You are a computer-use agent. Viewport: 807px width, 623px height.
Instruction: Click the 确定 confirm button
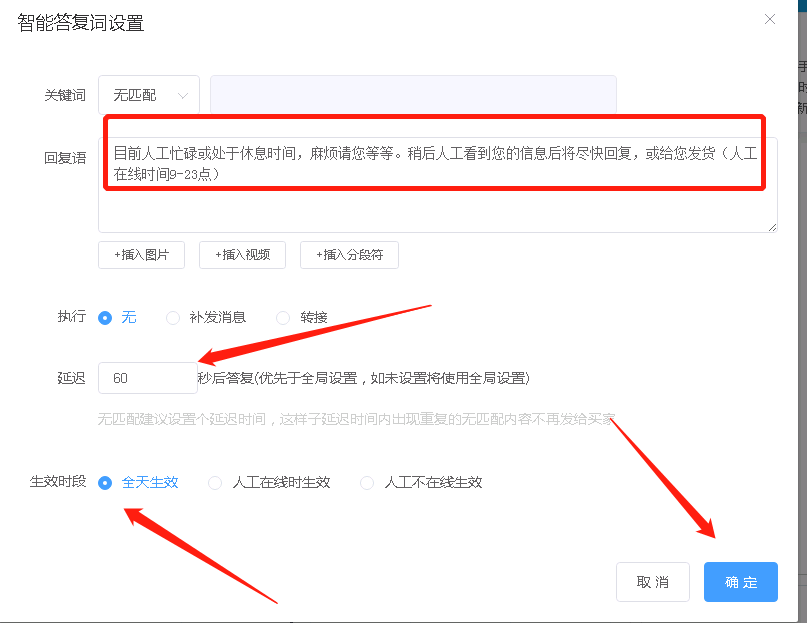pyautogui.click(x=741, y=582)
